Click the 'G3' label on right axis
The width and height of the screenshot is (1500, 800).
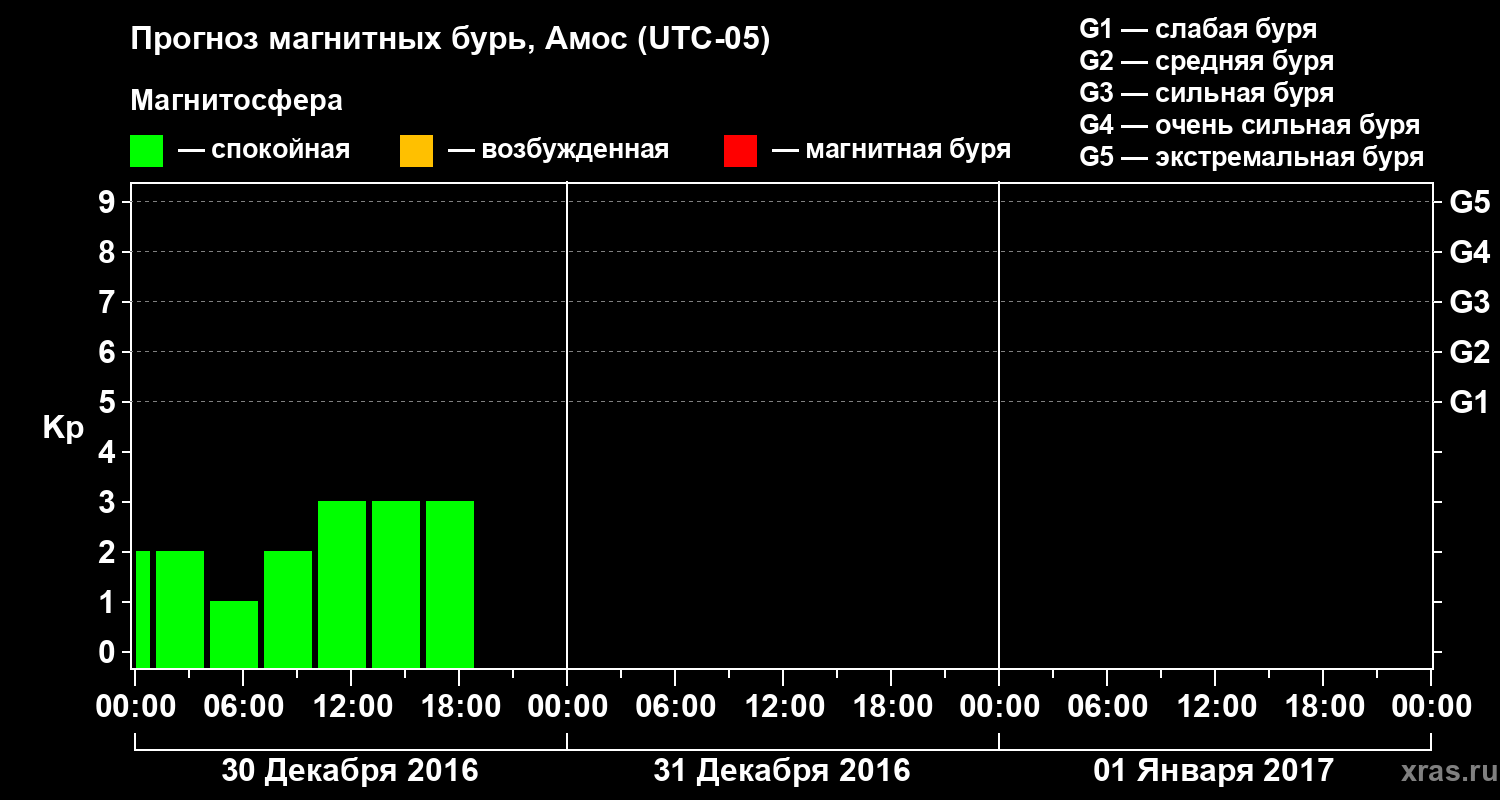(x=1470, y=302)
